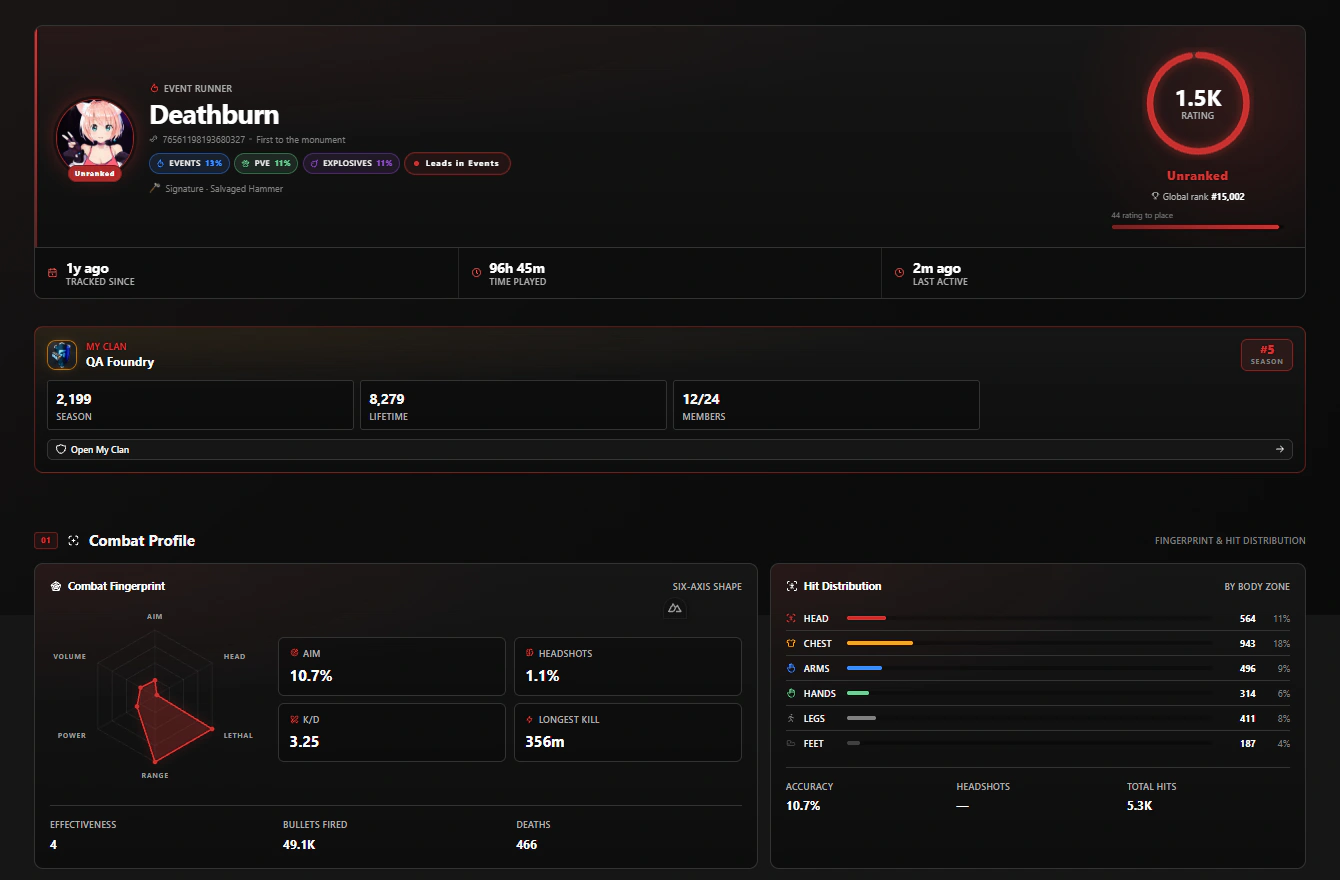This screenshot has height=880, width=1340.
Task: Click the calendar icon beside Tracked Since
Action: coord(52,273)
